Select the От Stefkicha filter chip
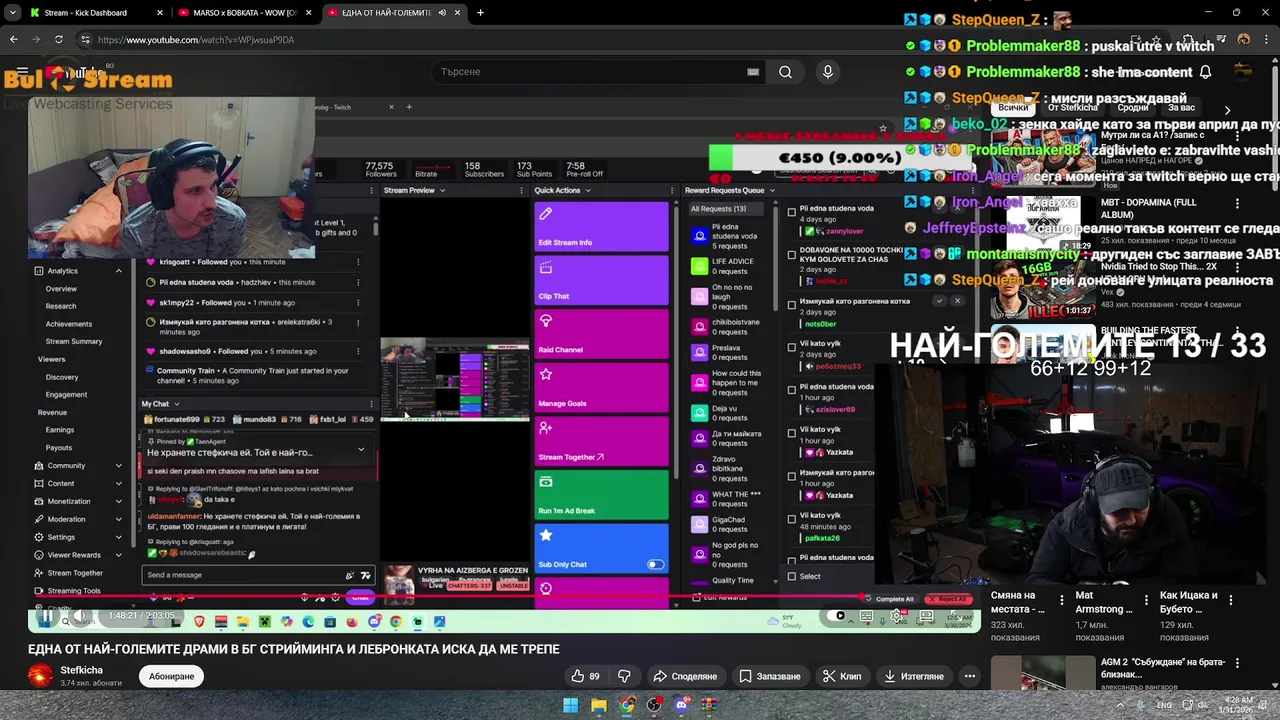1280x720 pixels. pos(1073,107)
